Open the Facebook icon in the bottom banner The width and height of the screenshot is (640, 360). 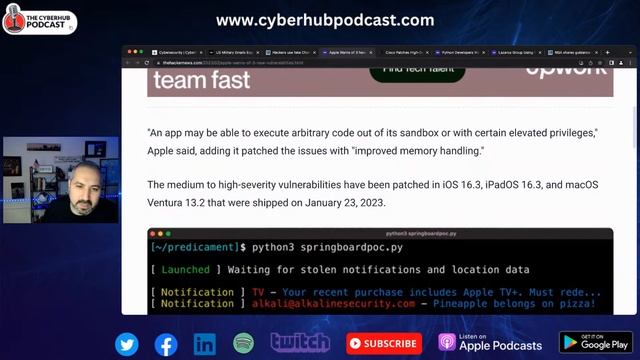166,344
